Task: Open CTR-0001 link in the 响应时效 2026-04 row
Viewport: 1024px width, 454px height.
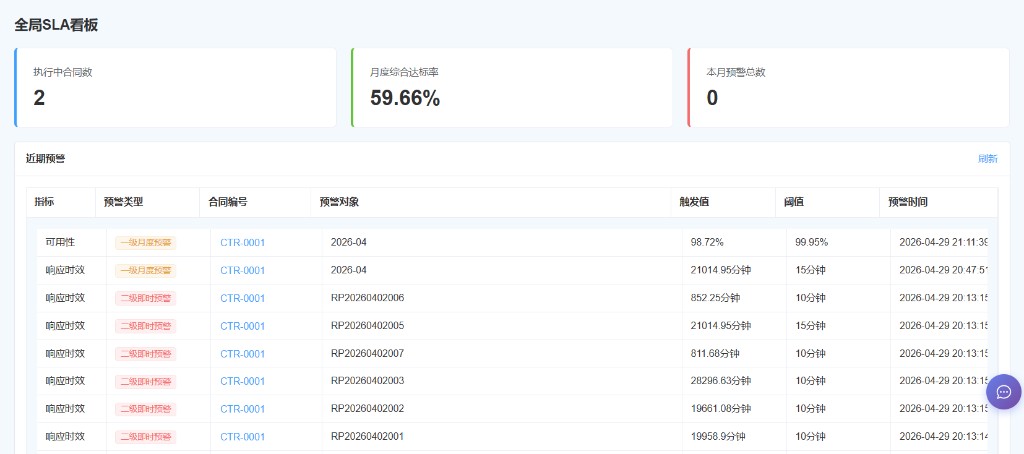Action: [242, 270]
